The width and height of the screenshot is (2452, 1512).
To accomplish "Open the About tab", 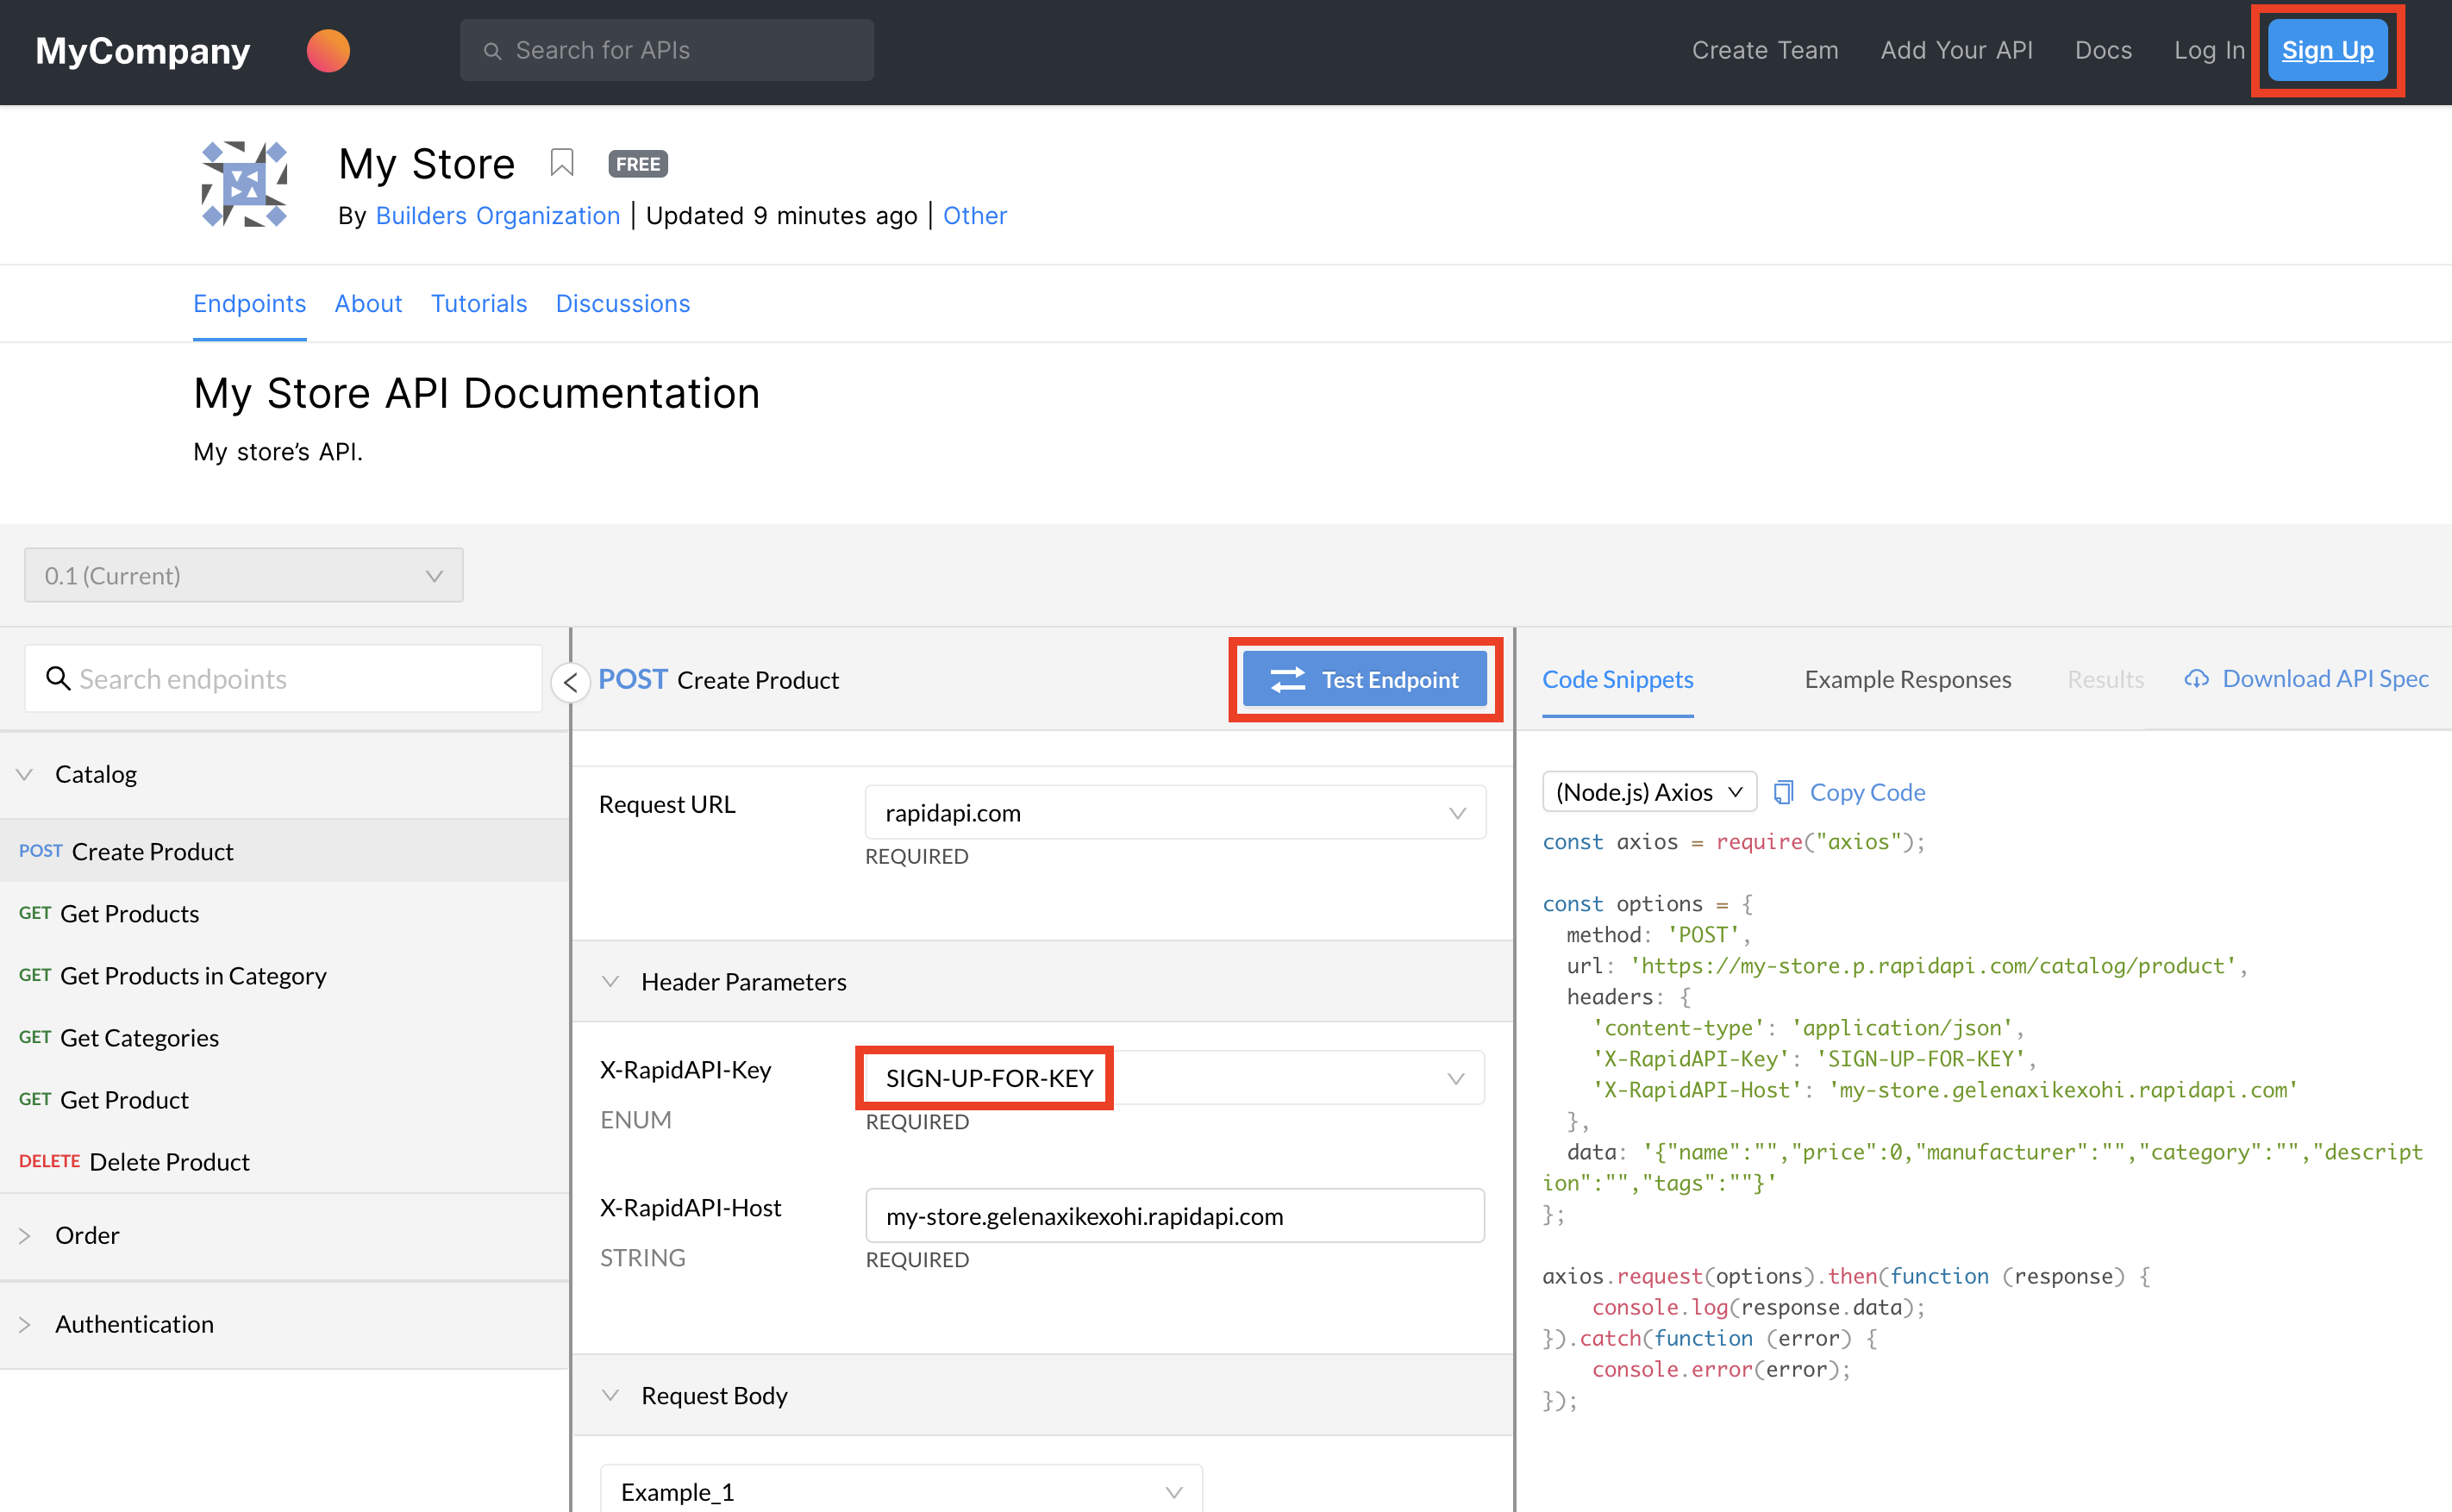I will coord(368,303).
